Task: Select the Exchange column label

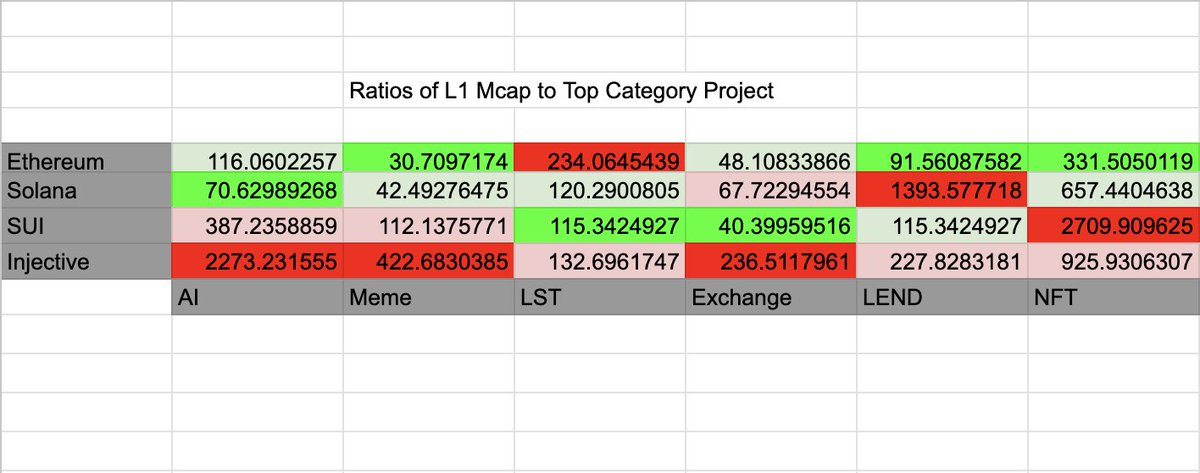Action: 771,297
